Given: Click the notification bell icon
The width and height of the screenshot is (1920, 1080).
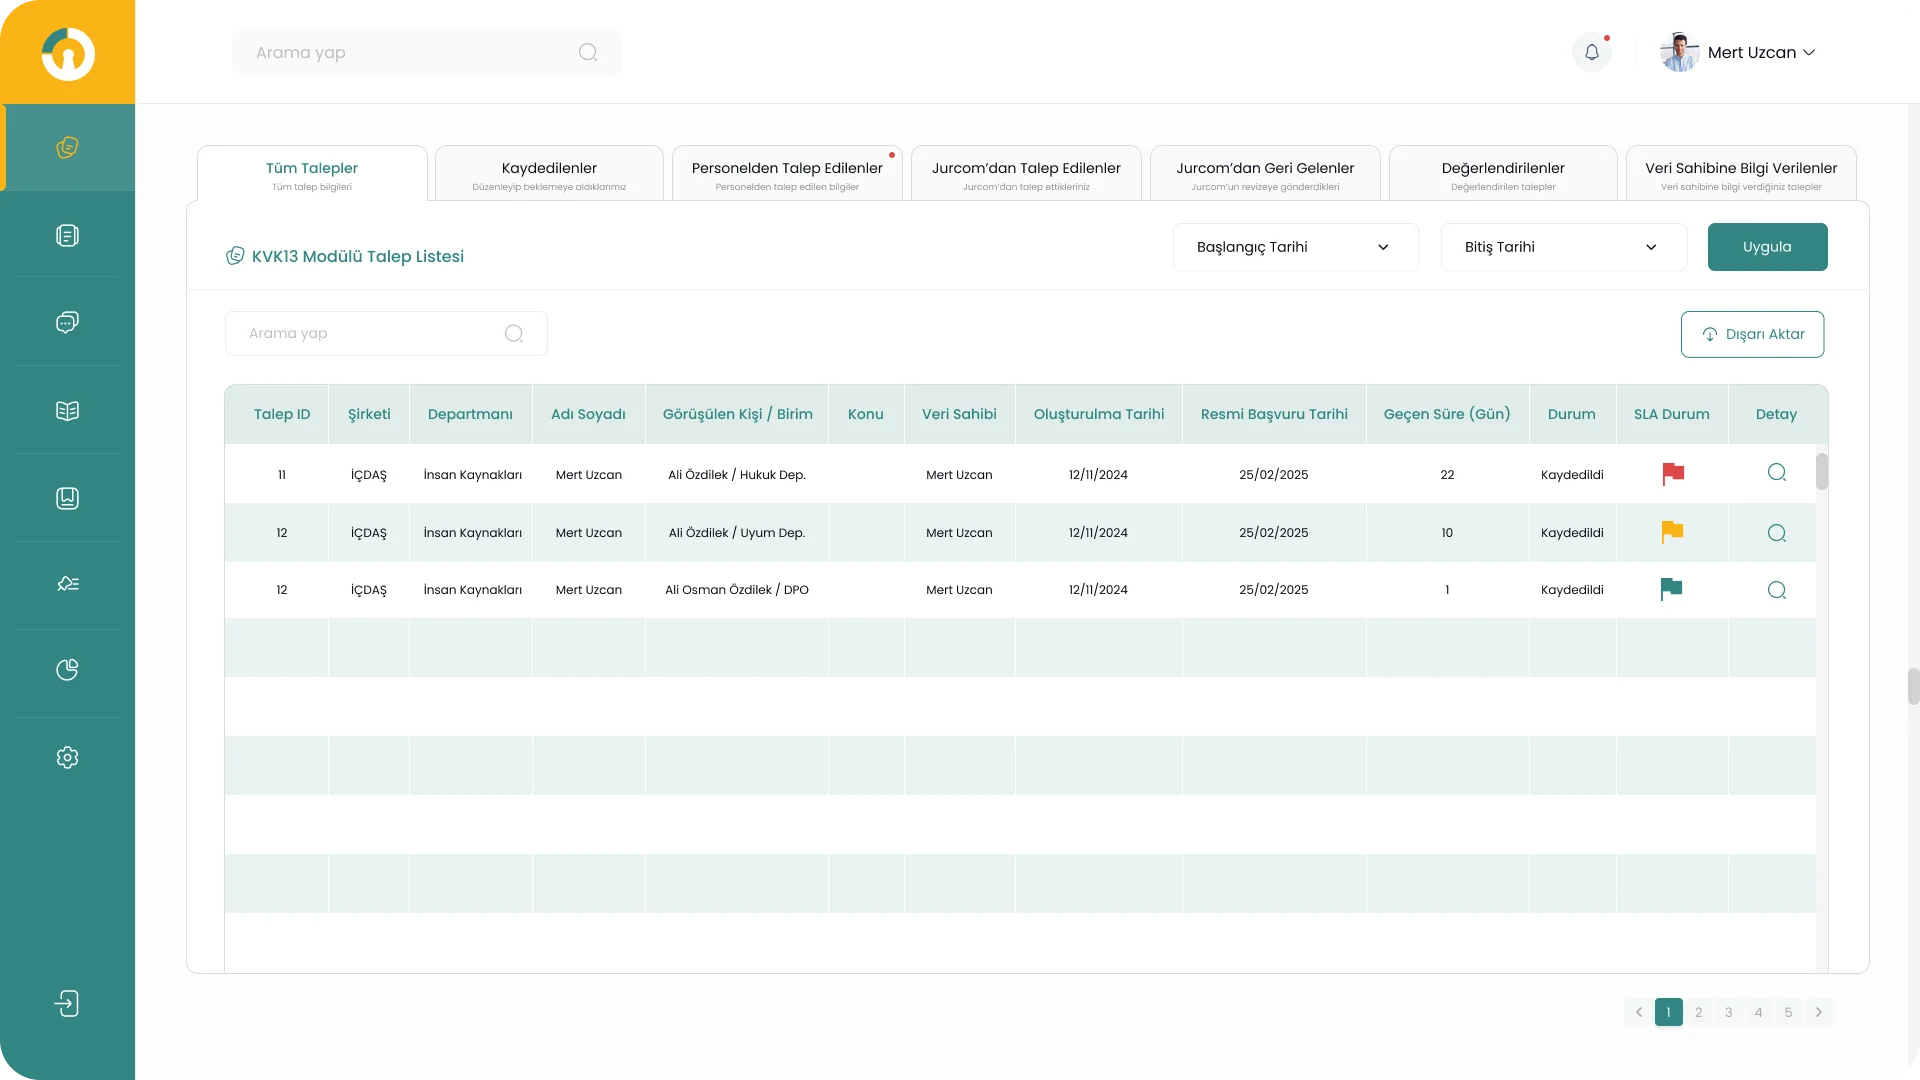Looking at the screenshot, I should [x=1592, y=52].
